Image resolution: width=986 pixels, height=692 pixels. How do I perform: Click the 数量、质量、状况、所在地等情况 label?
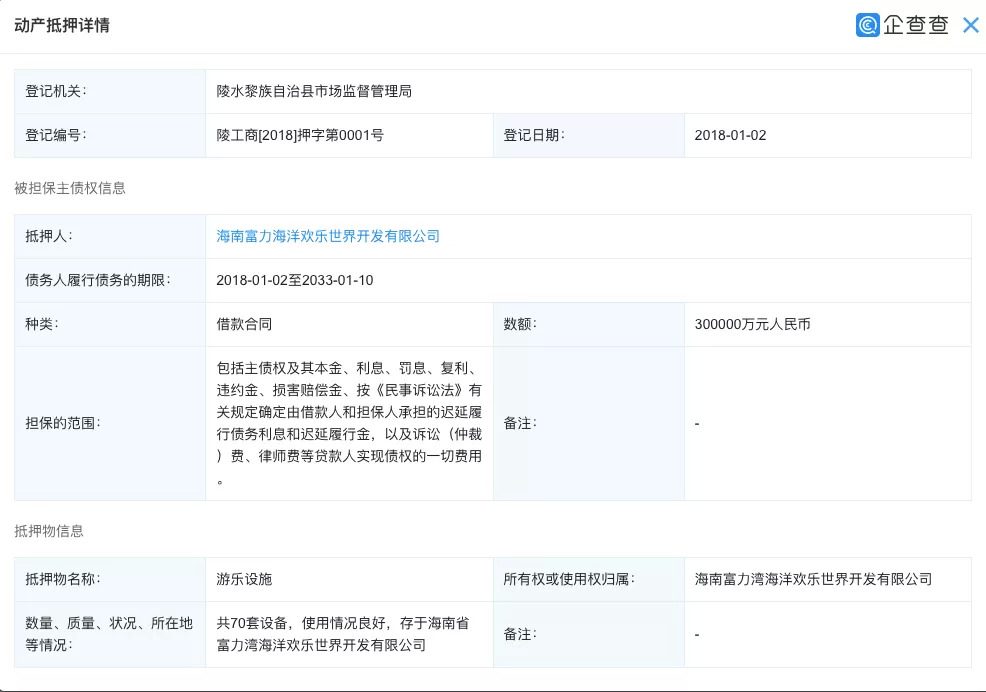(x=109, y=634)
